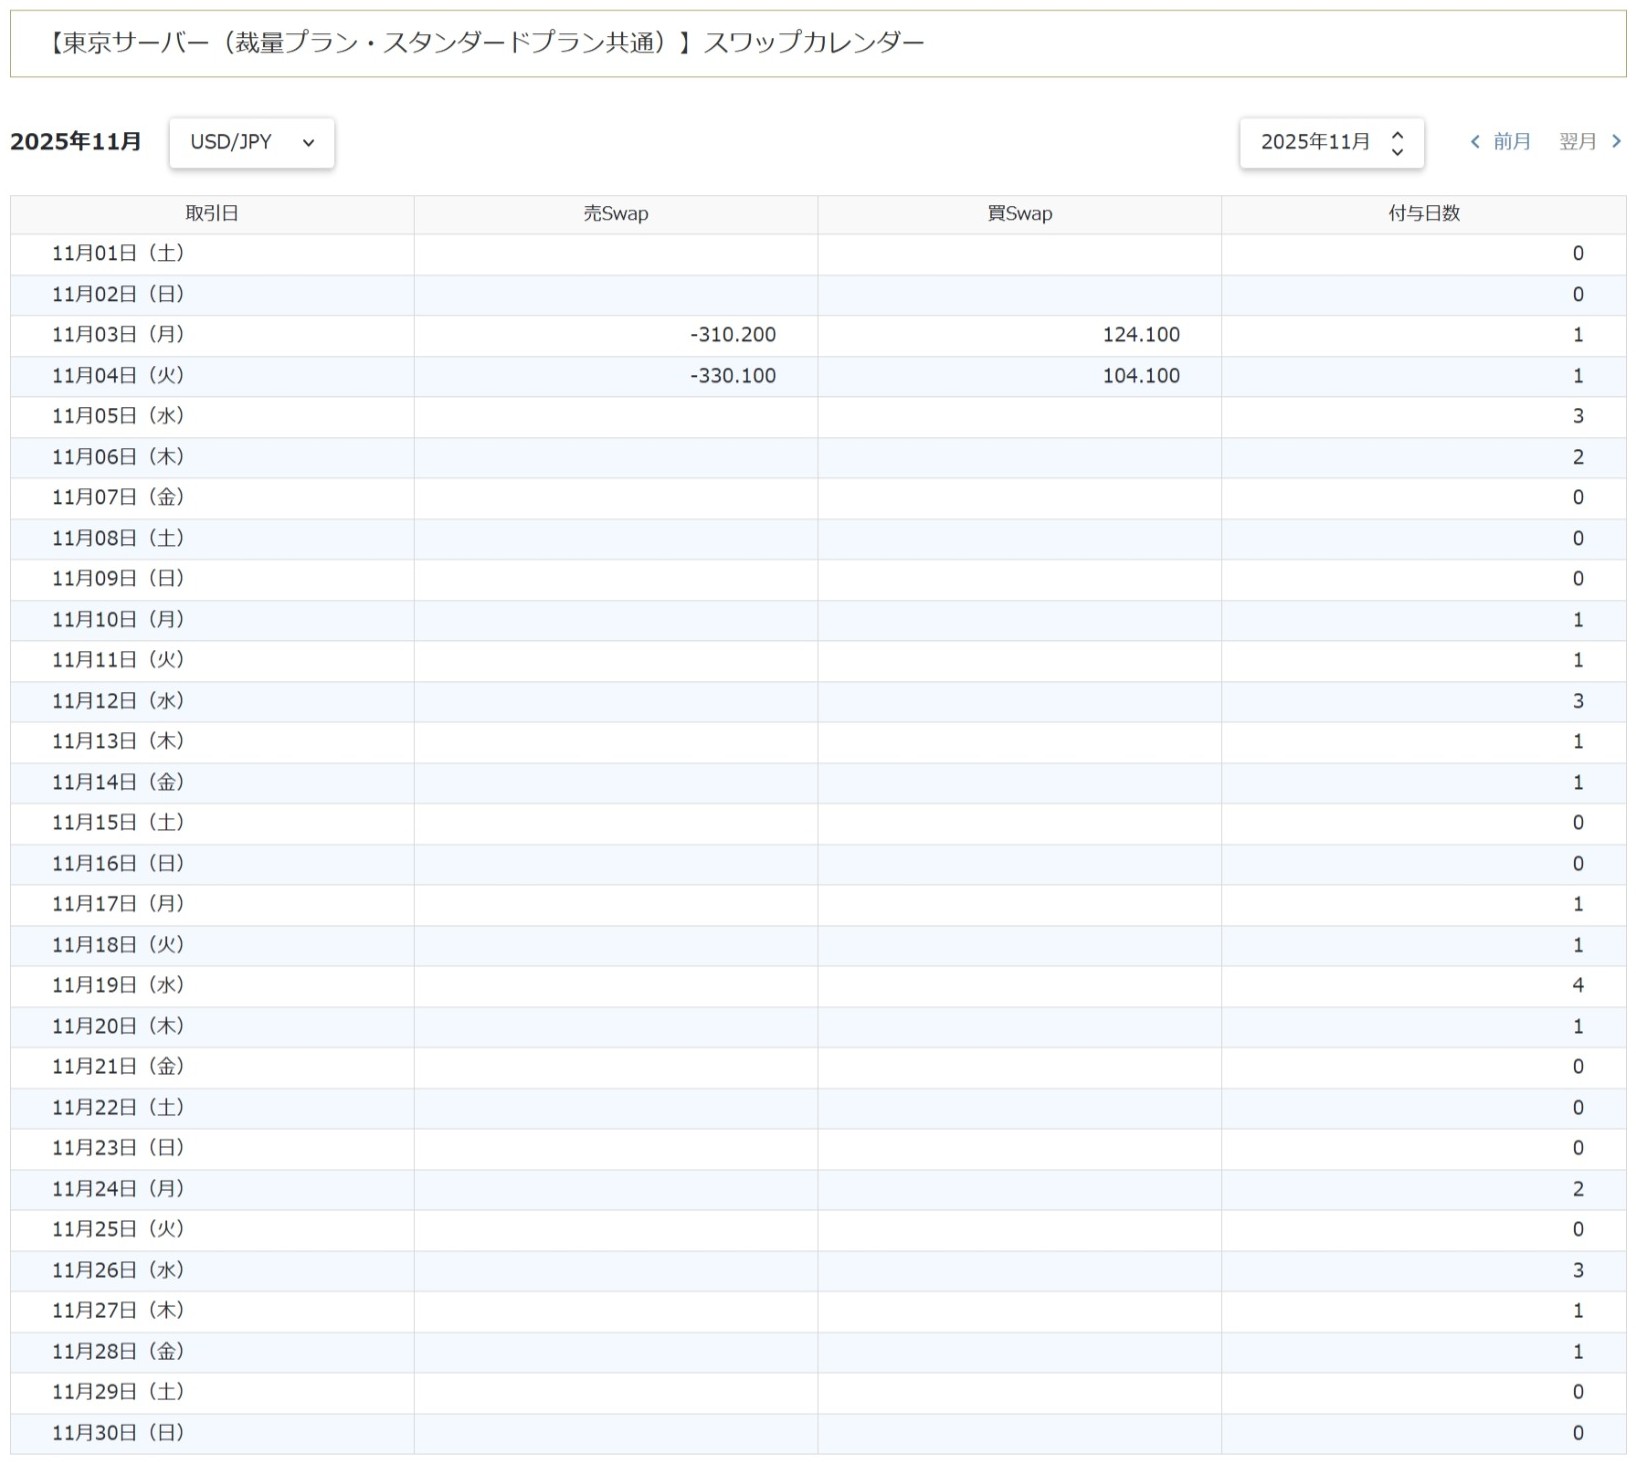Click the 11月17日（月） date cell
The width and height of the screenshot is (1636, 1469).
point(212,905)
